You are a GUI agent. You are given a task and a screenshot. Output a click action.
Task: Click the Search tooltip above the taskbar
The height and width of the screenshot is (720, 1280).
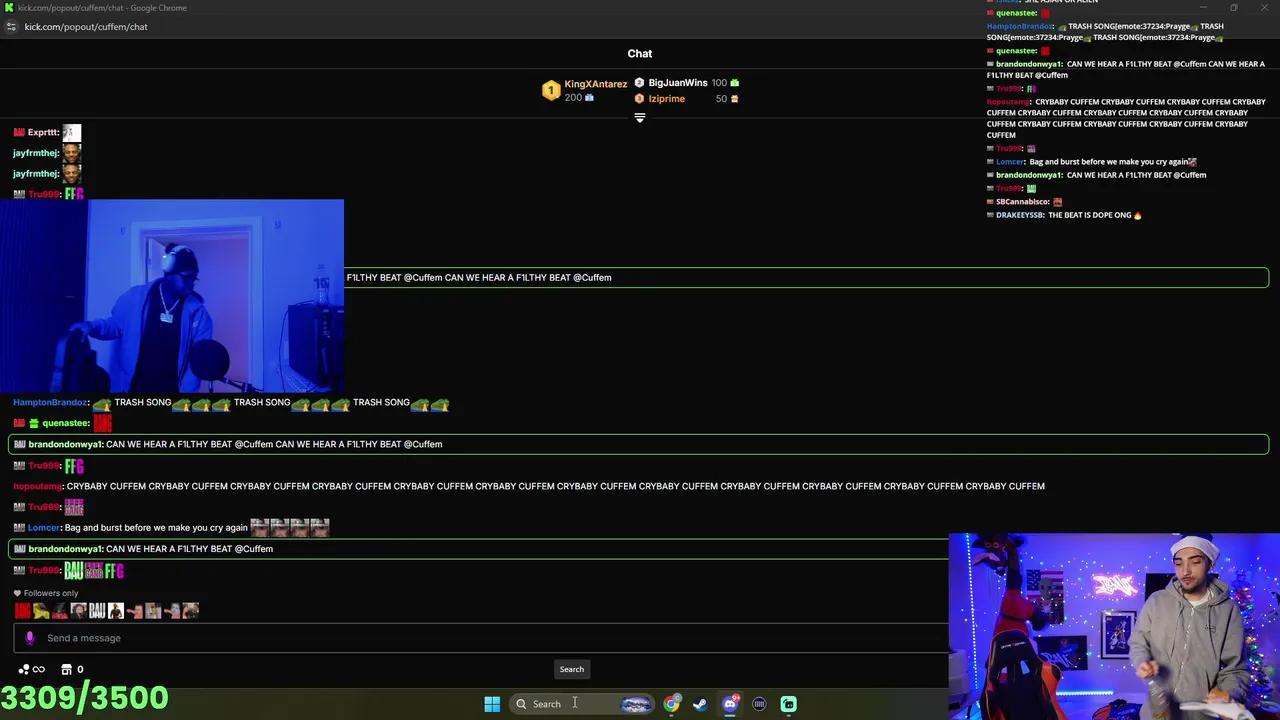pos(571,669)
